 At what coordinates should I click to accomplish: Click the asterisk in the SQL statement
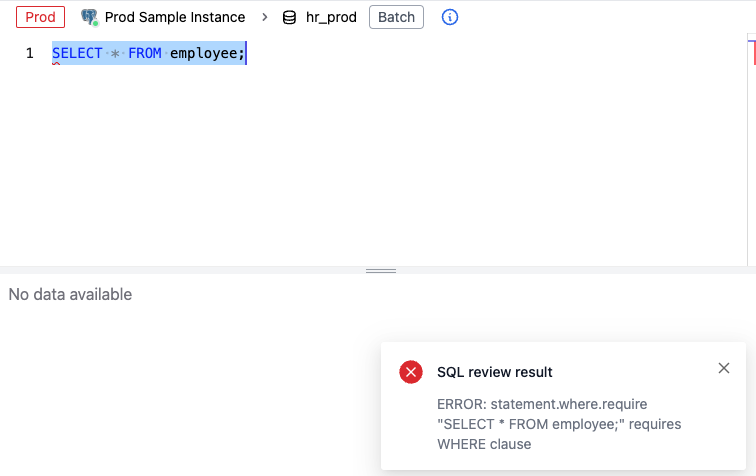click(115, 53)
